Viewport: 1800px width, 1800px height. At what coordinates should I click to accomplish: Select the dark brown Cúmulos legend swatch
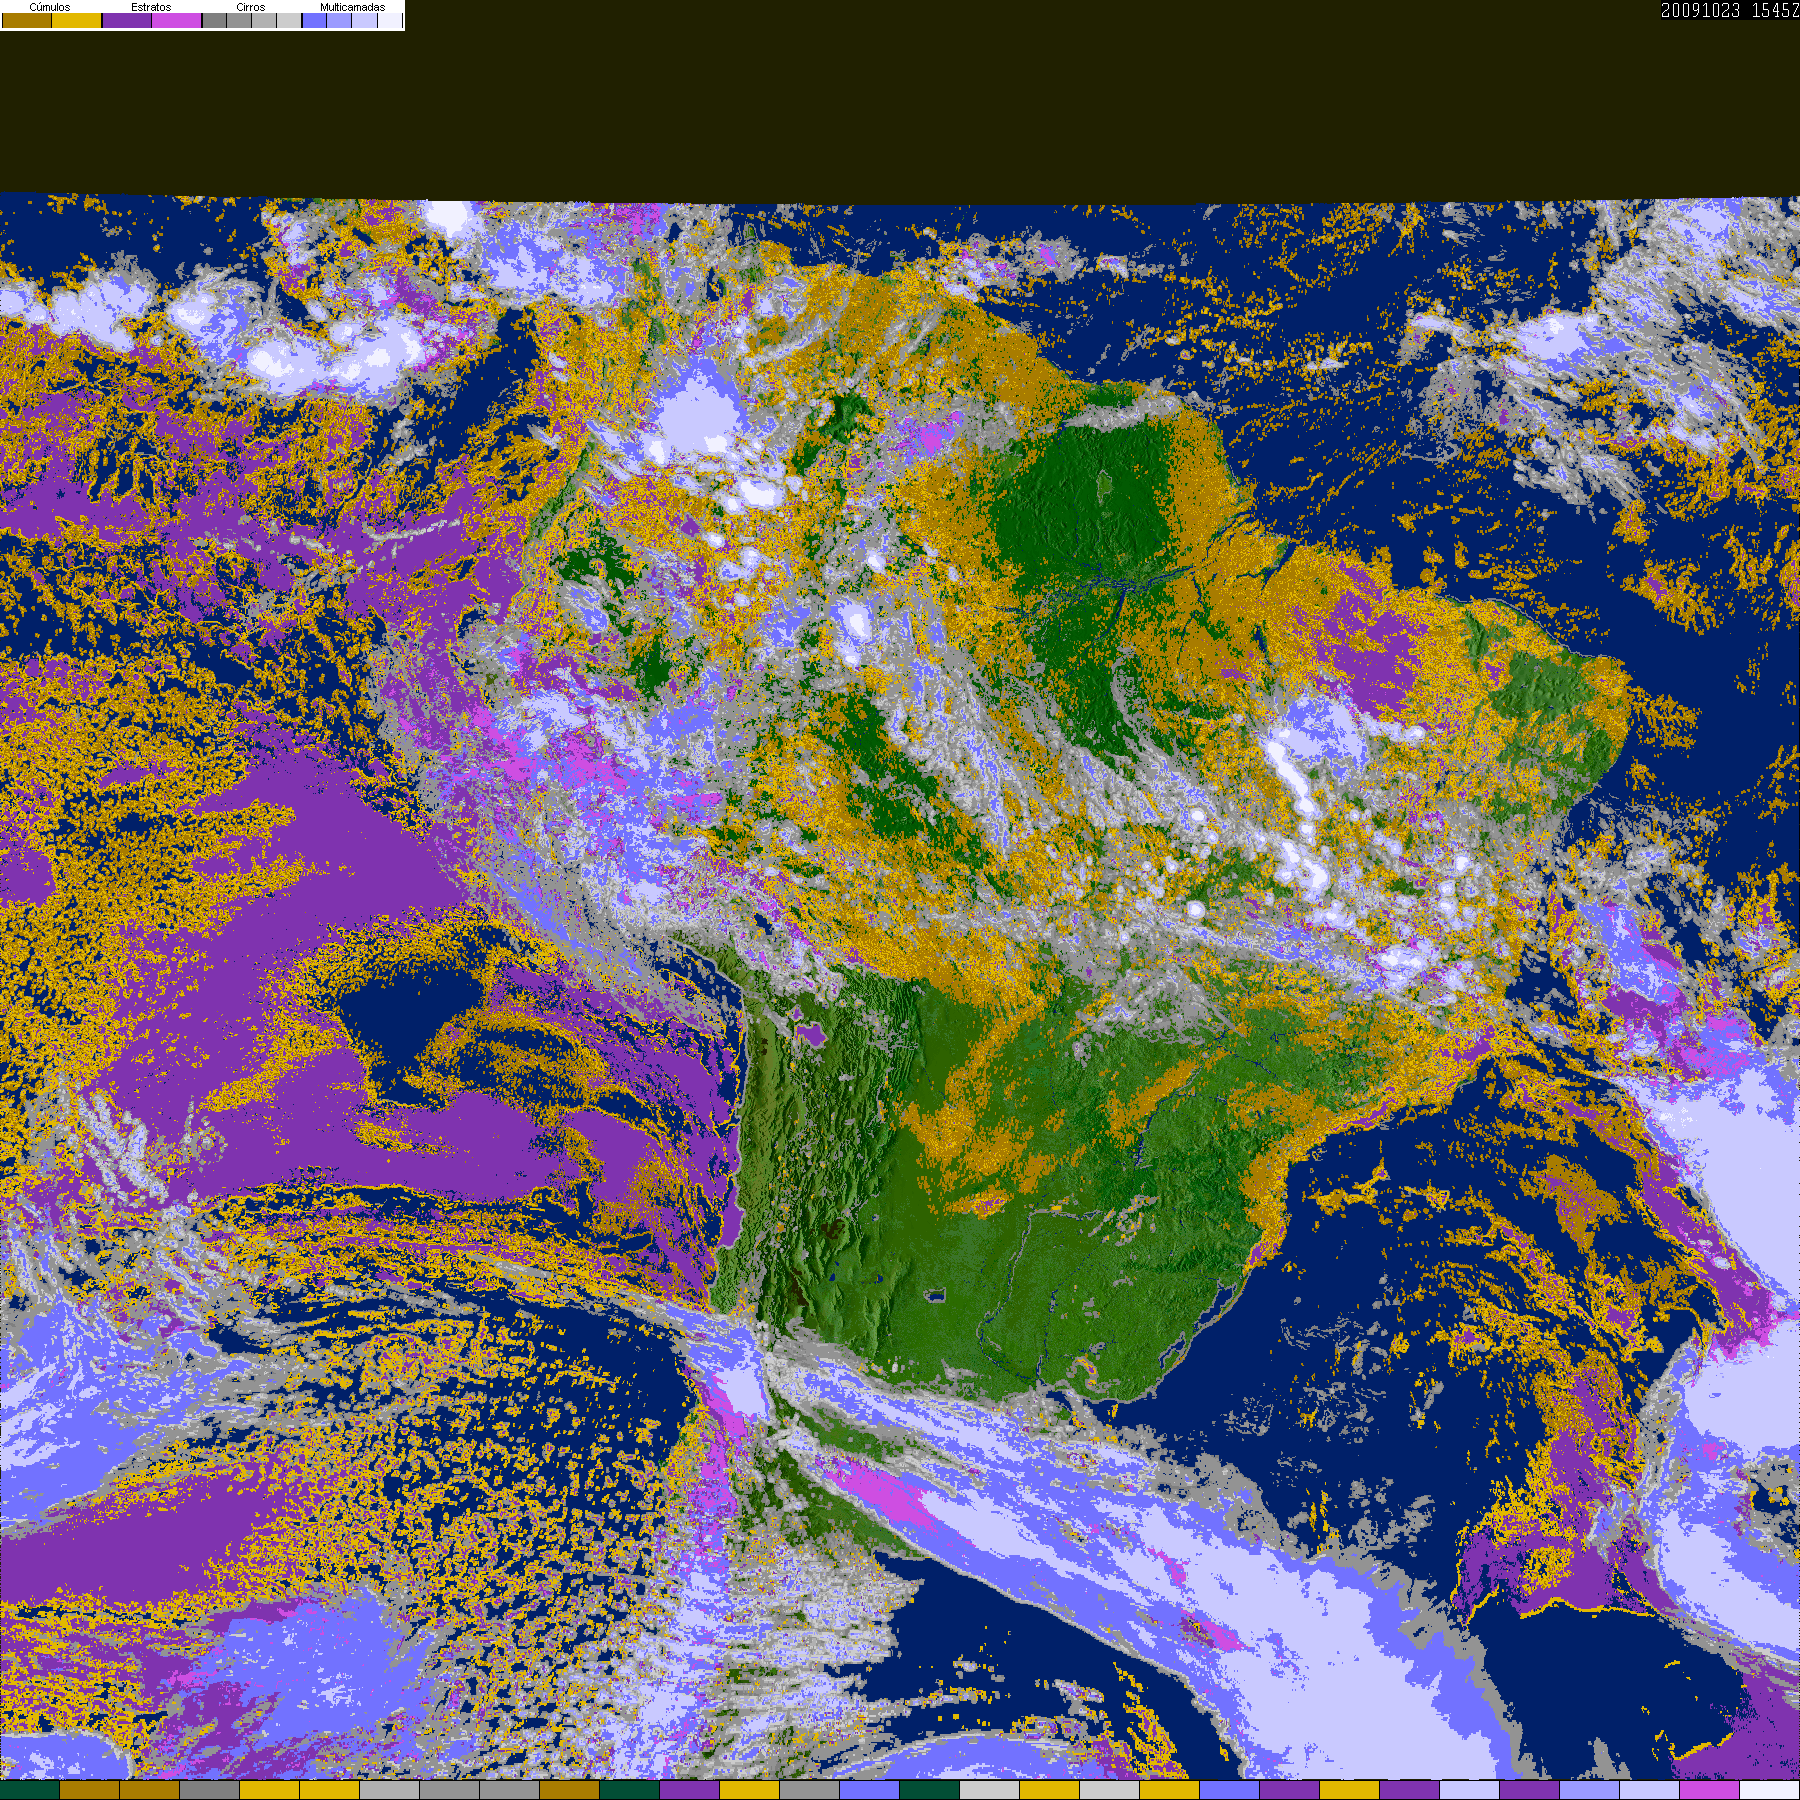click(x=27, y=20)
